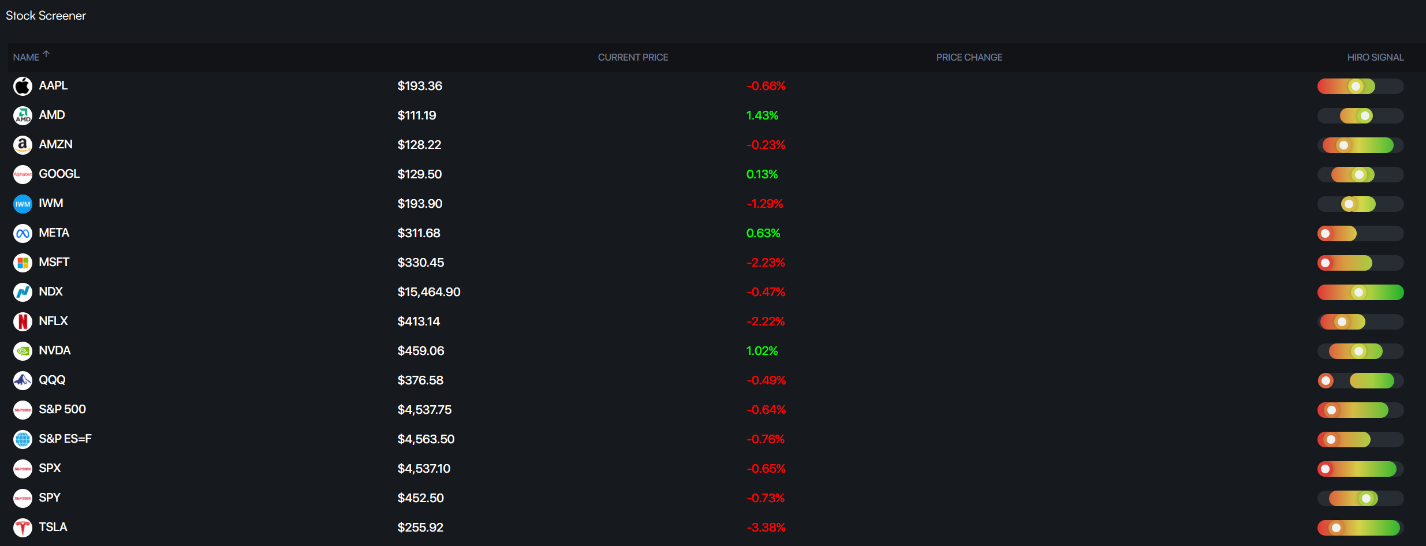1426x546 pixels.
Task: Sort by the PRICE CHANGE column header
Action: click(969, 58)
